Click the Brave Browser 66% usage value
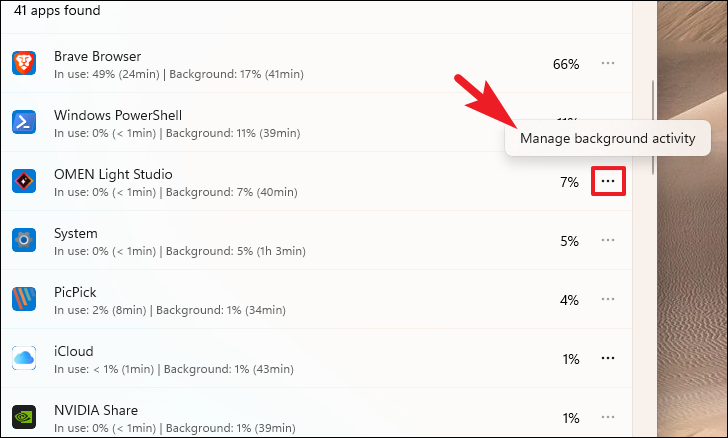Image resolution: width=728 pixels, height=438 pixels. pos(566,64)
